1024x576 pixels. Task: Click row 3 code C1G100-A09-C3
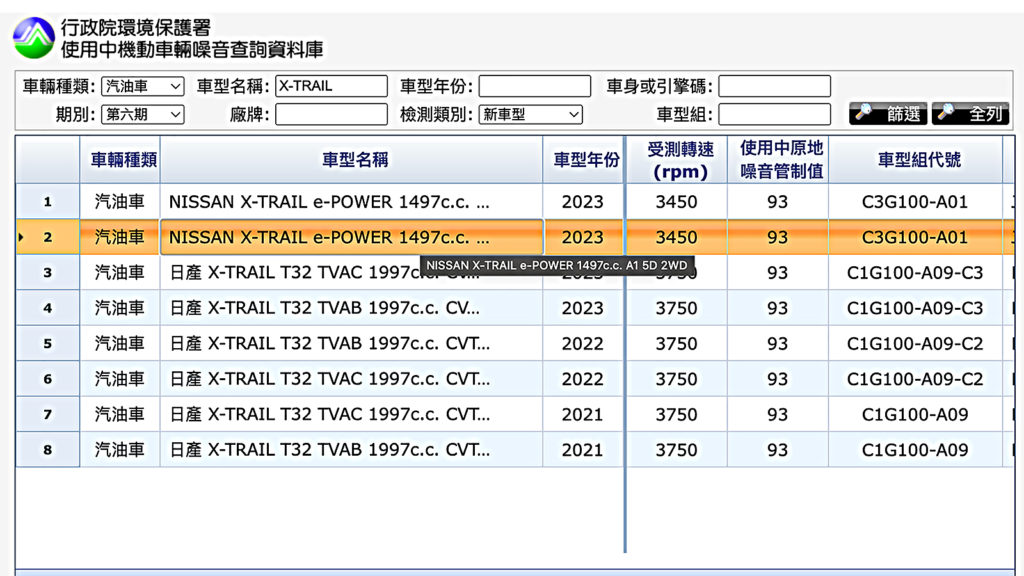pos(915,272)
